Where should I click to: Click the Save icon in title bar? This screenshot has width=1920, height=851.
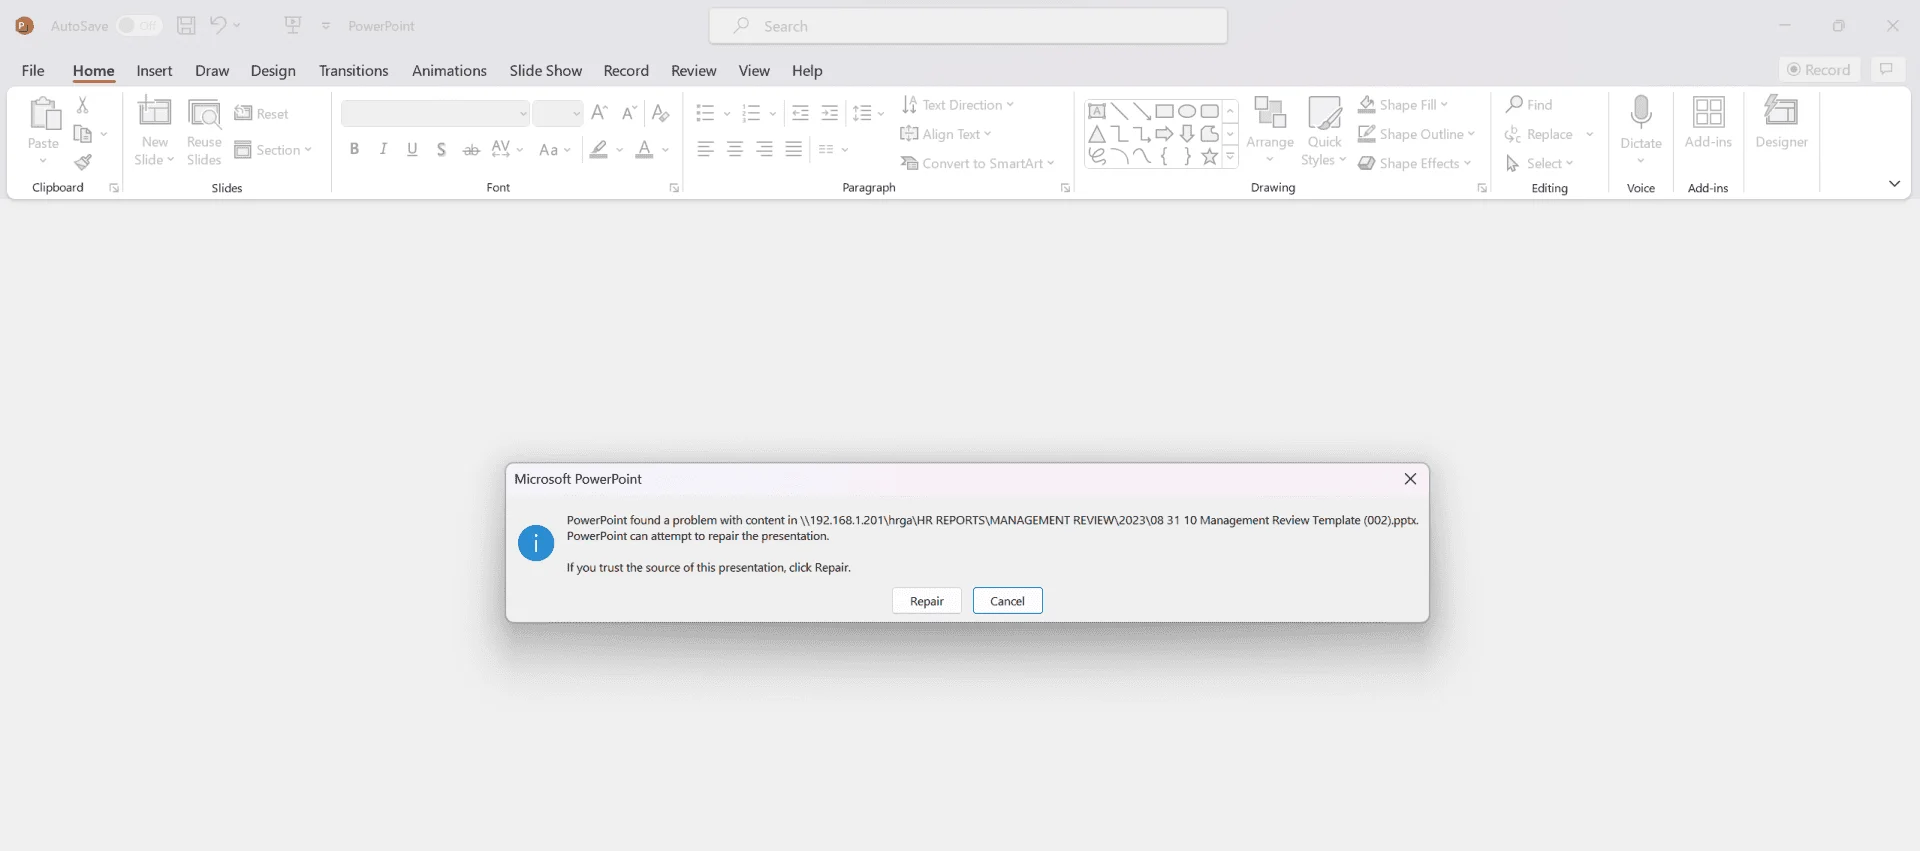pos(186,26)
